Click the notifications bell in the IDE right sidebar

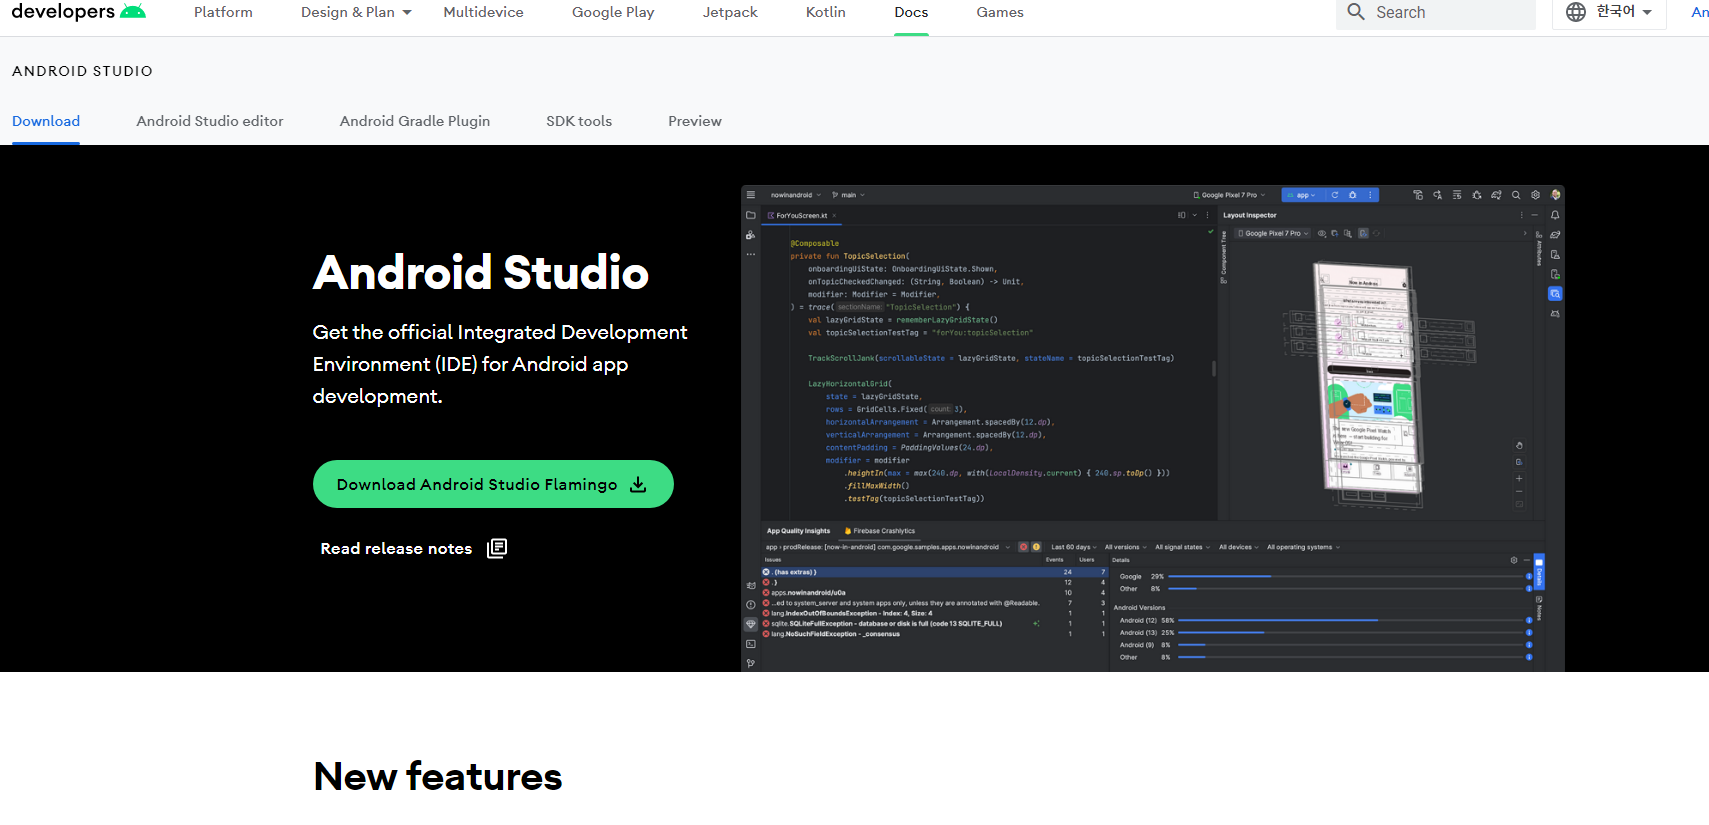click(x=1555, y=215)
